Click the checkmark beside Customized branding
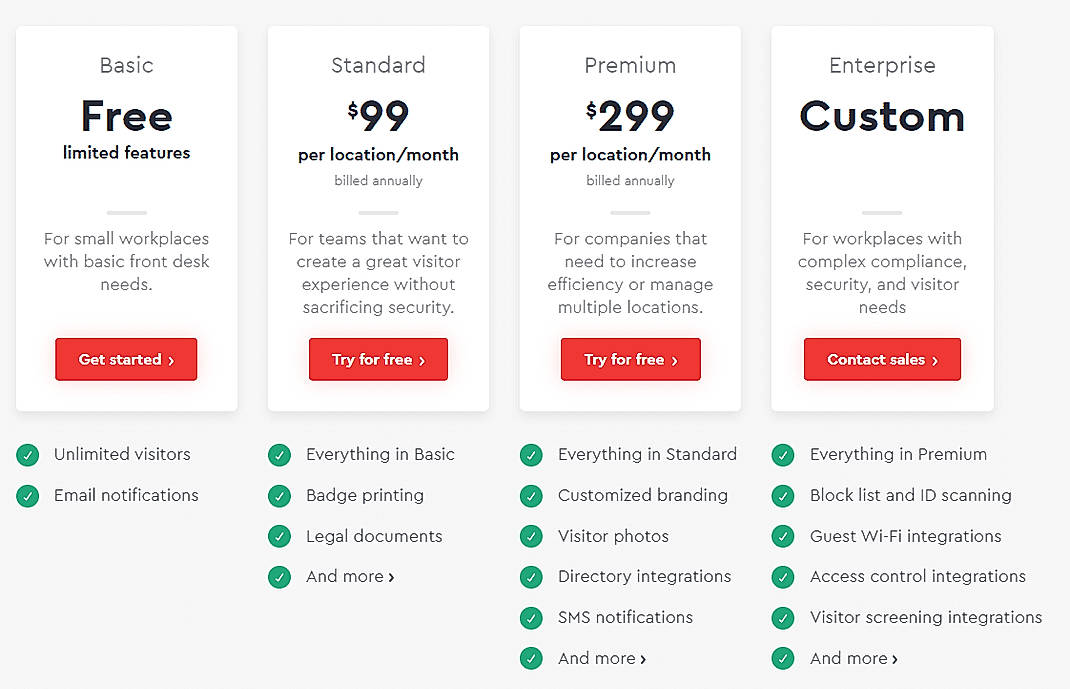Viewport: 1070px width, 689px height. 531,495
